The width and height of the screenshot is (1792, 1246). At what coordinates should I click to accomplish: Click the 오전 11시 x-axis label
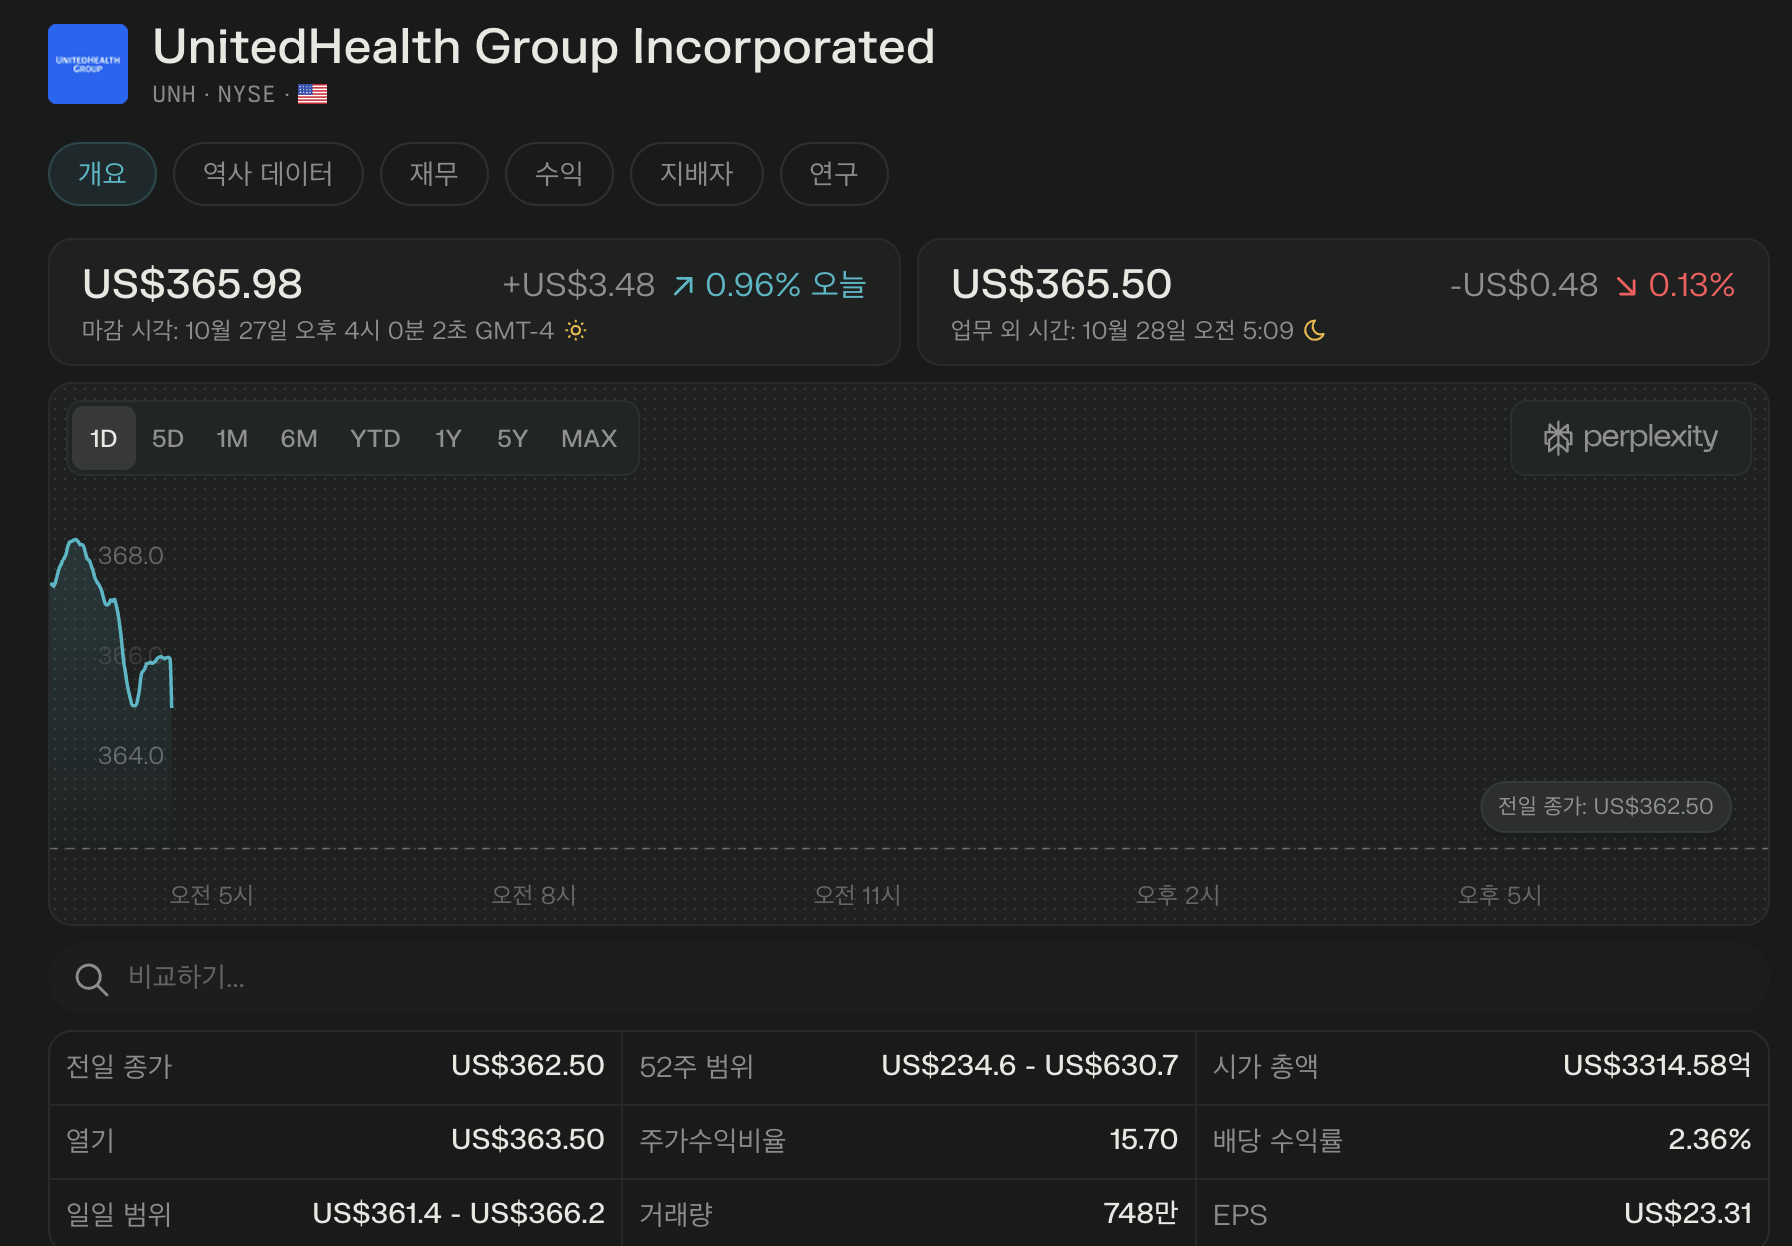click(x=857, y=895)
